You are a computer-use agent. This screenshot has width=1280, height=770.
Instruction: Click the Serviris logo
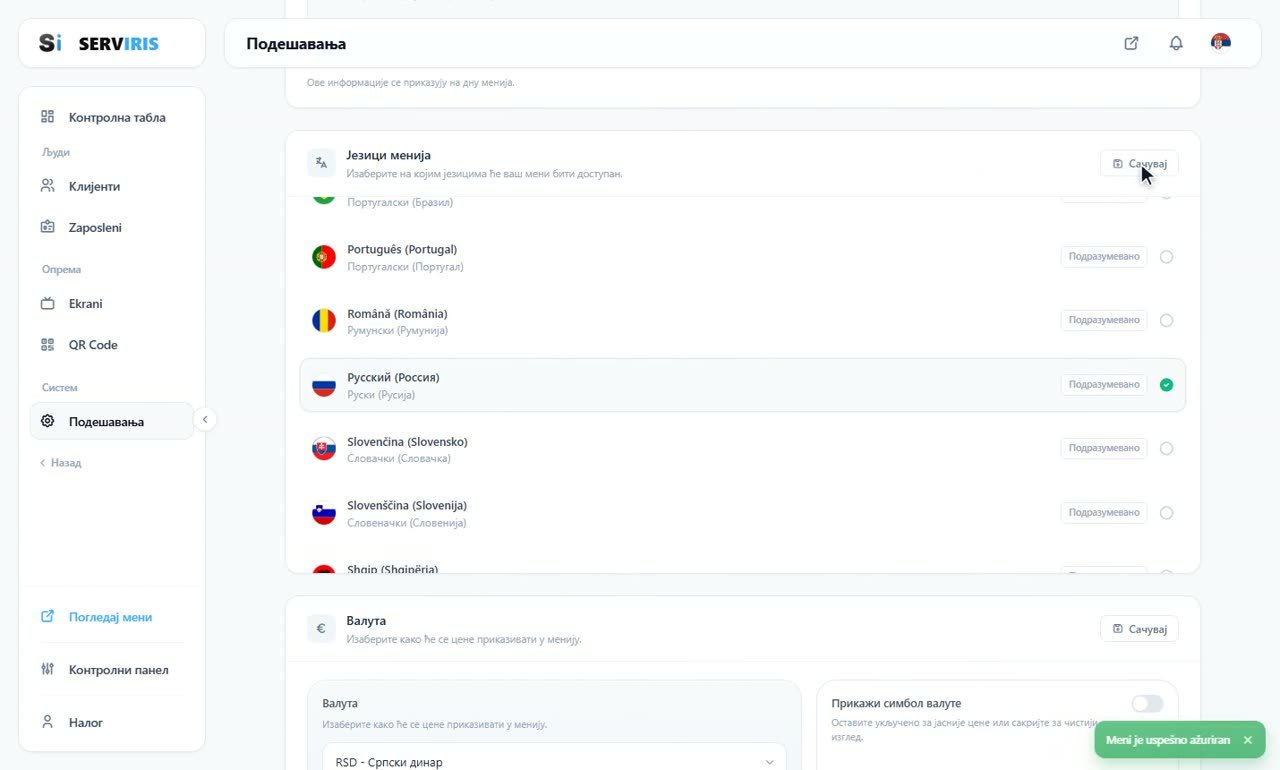point(99,43)
